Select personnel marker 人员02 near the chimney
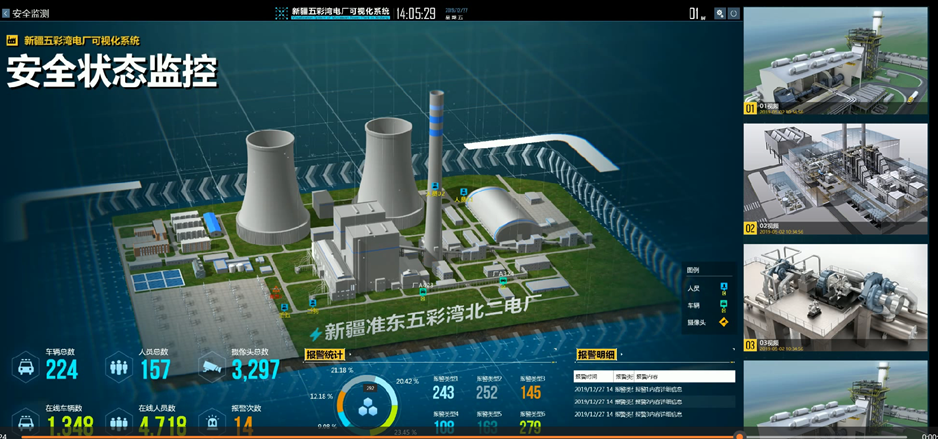The width and height of the screenshot is (938, 439). click(435, 188)
